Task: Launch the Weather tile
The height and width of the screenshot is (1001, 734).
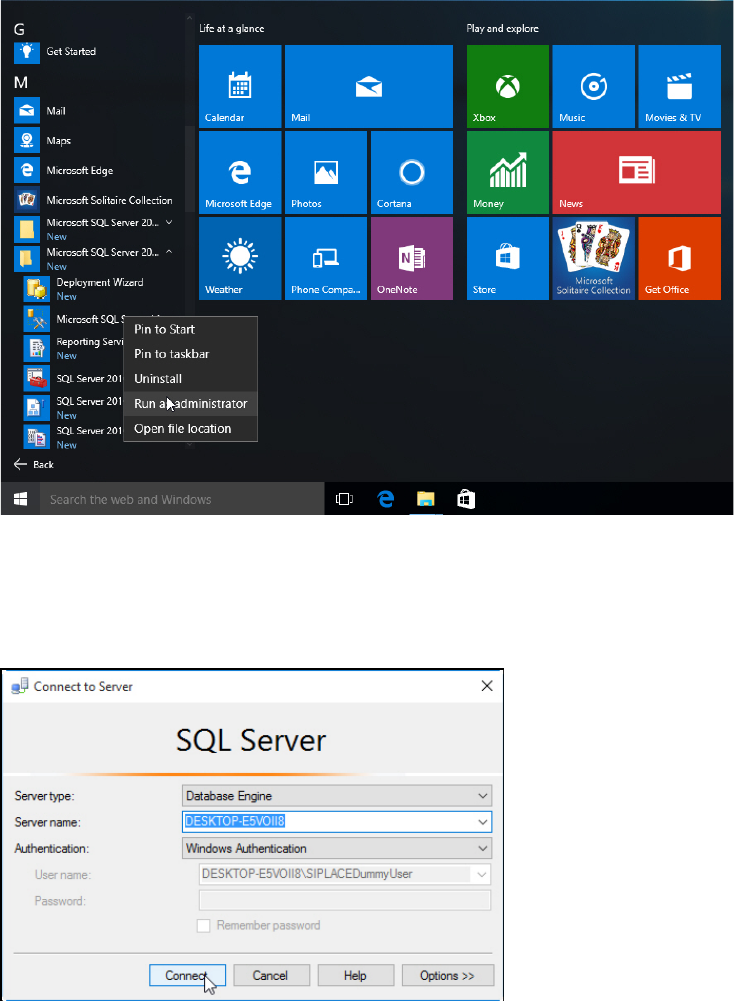Action: [x=239, y=258]
